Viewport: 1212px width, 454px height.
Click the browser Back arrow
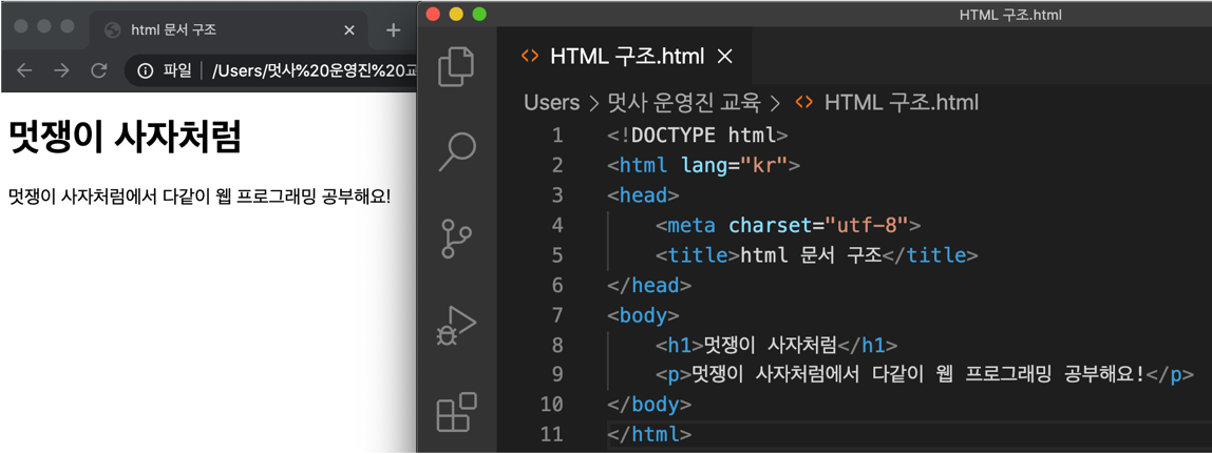coord(25,70)
